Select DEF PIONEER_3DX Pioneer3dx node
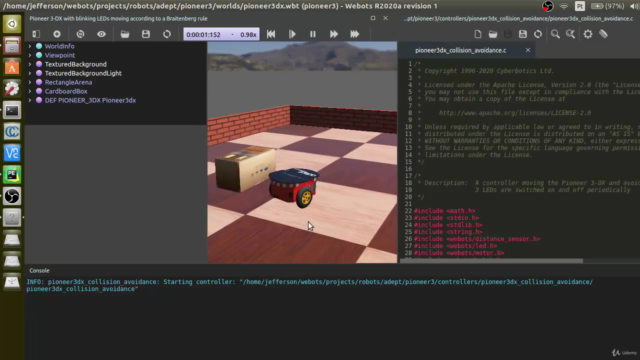The width and height of the screenshot is (640, 360). pos(90,100)
